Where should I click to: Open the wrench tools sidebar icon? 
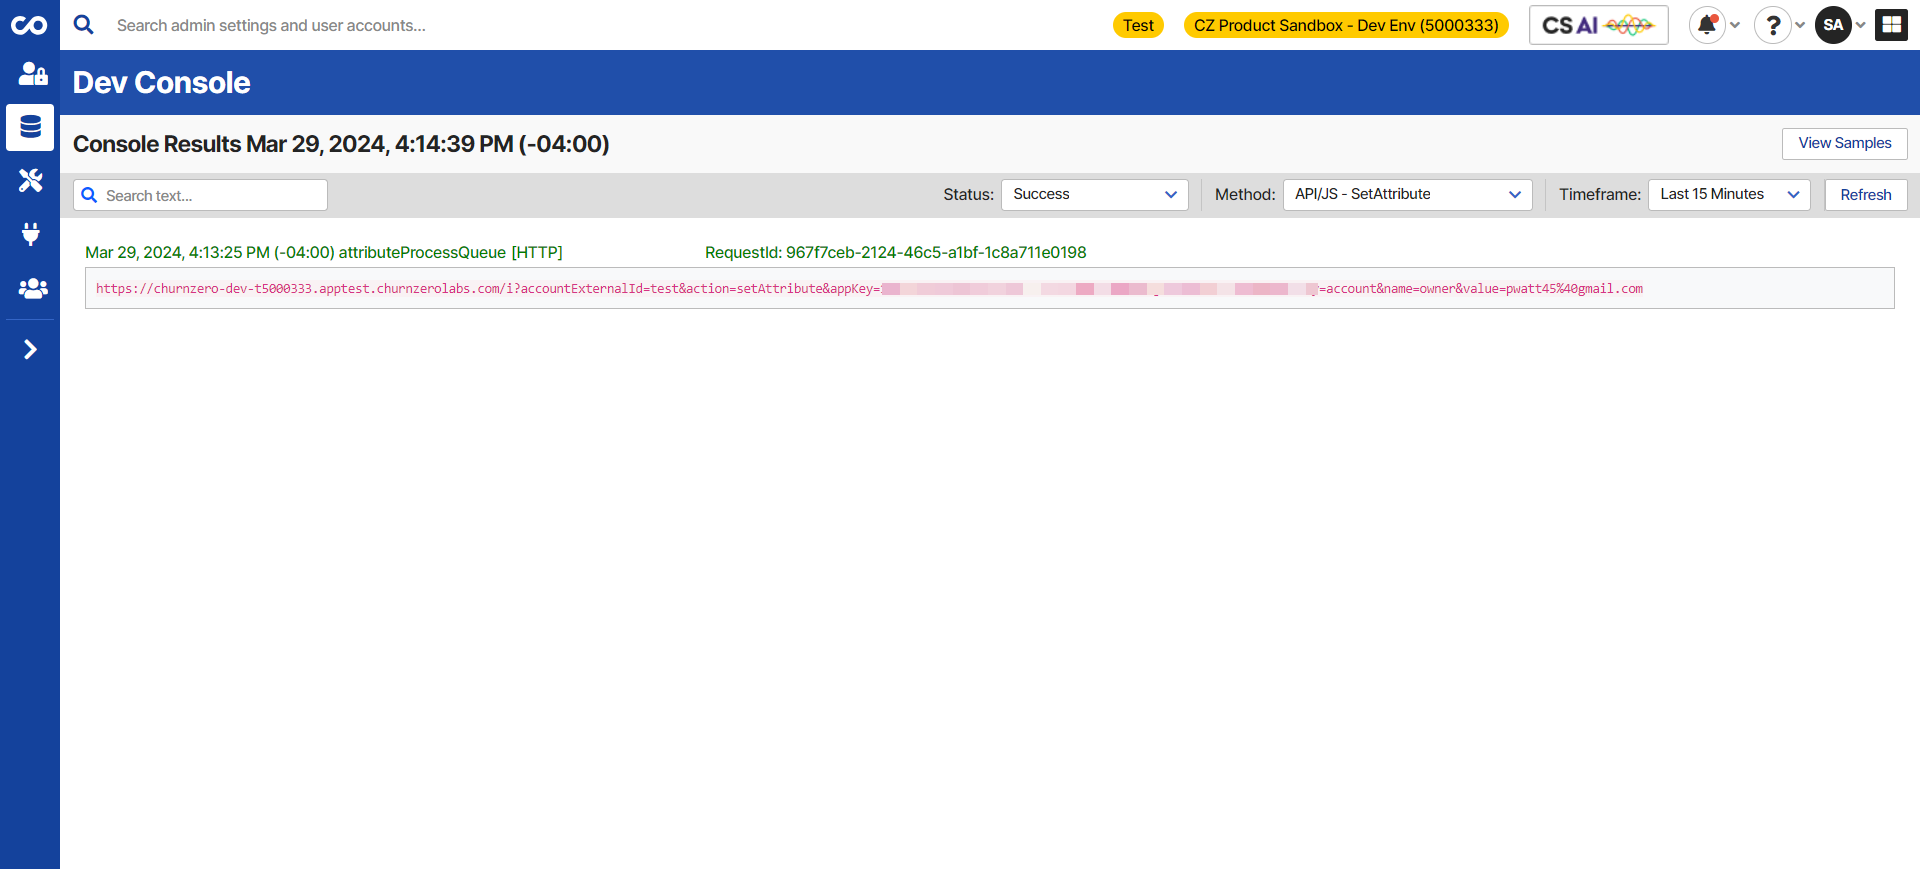tap(31, 181)
